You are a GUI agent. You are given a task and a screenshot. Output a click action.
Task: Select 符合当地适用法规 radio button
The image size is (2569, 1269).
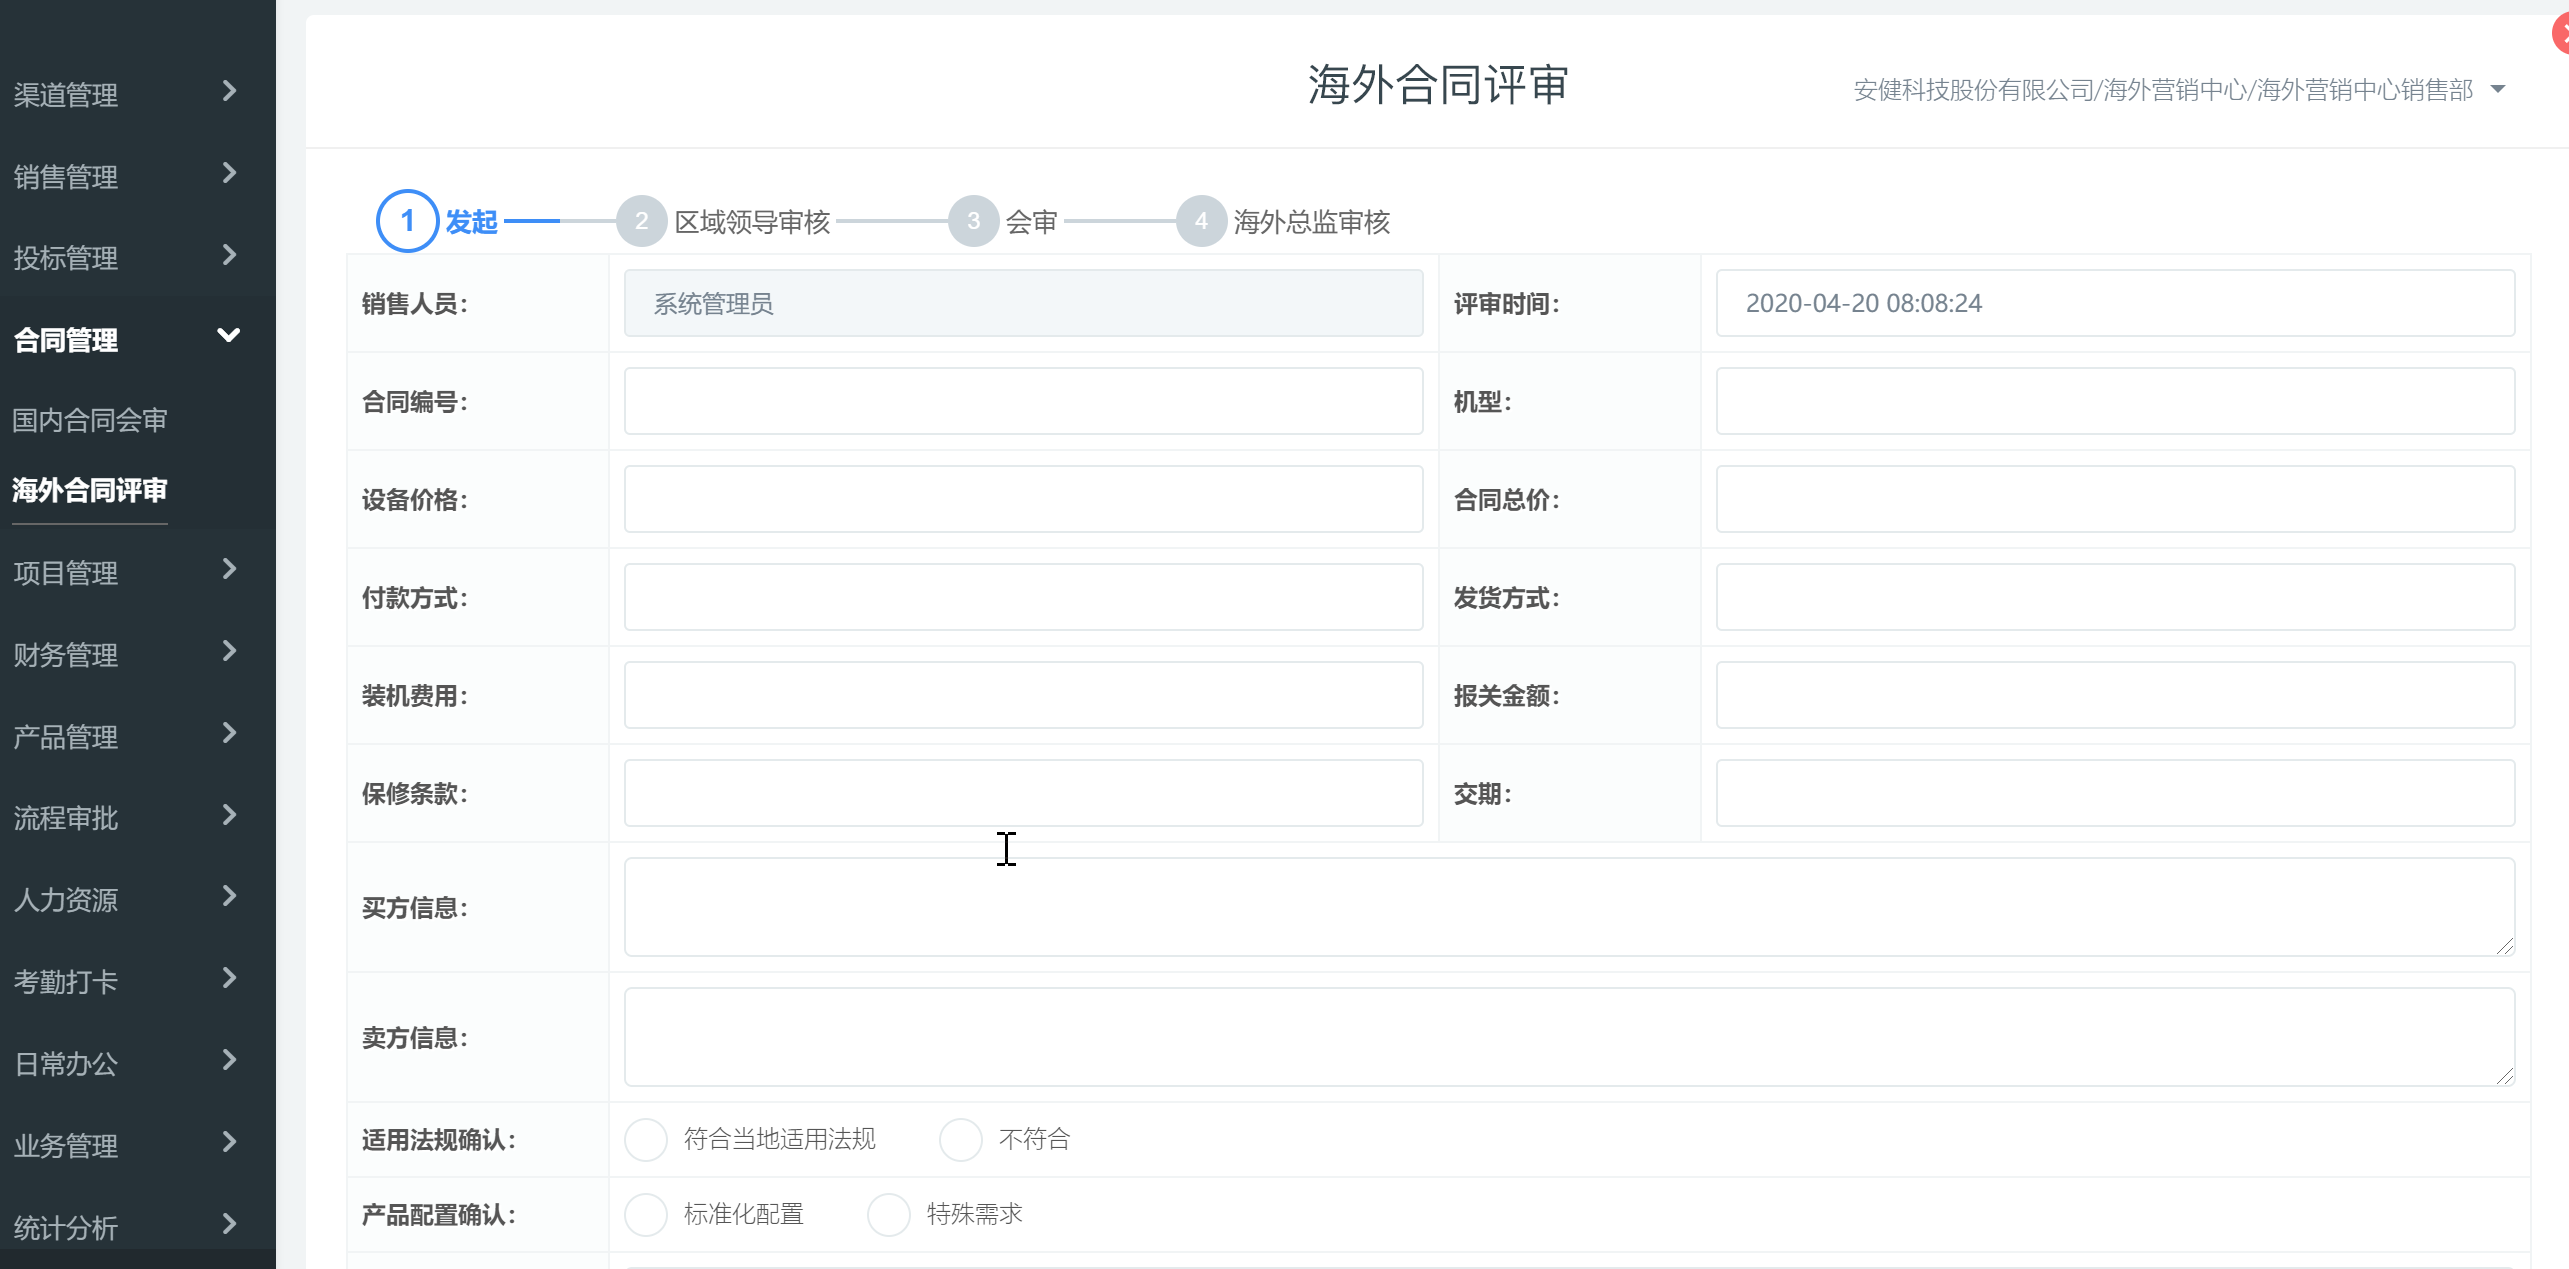tap(646, 1140)
